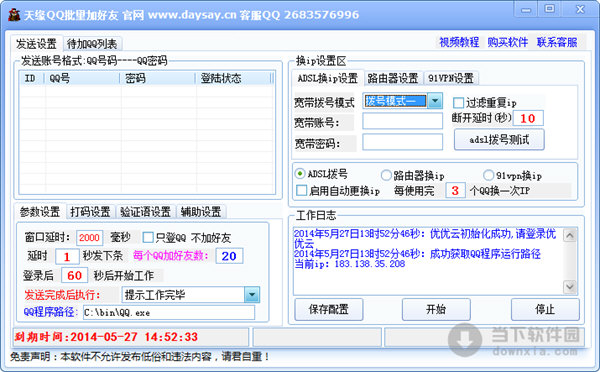Click 保存配置 button
Viewport: 600px width, 372px height.
point(329,309)
